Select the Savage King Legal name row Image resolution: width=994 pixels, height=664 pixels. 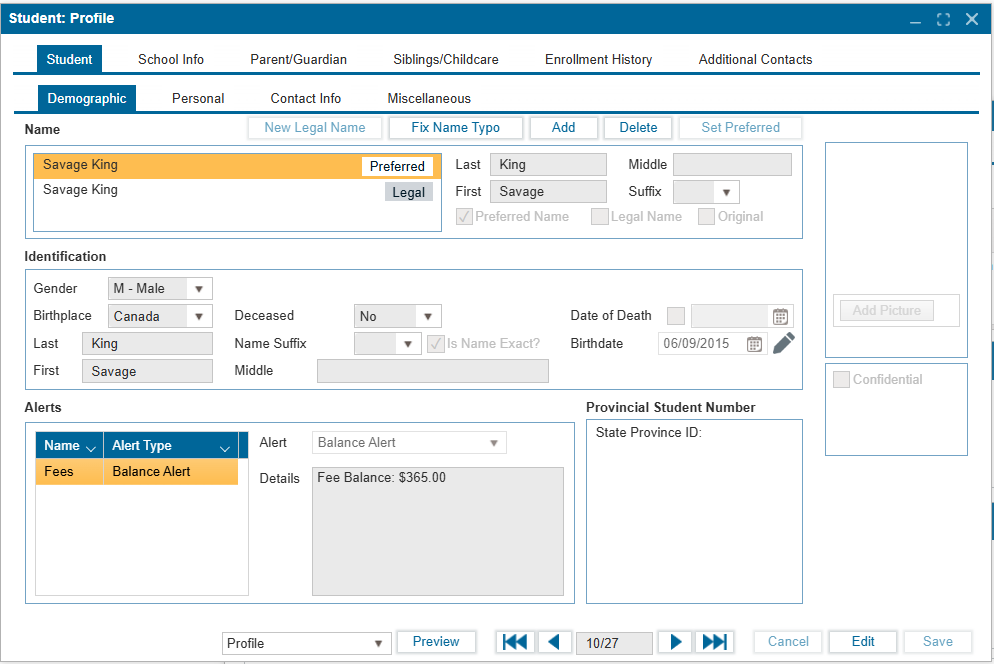[200, 191]
